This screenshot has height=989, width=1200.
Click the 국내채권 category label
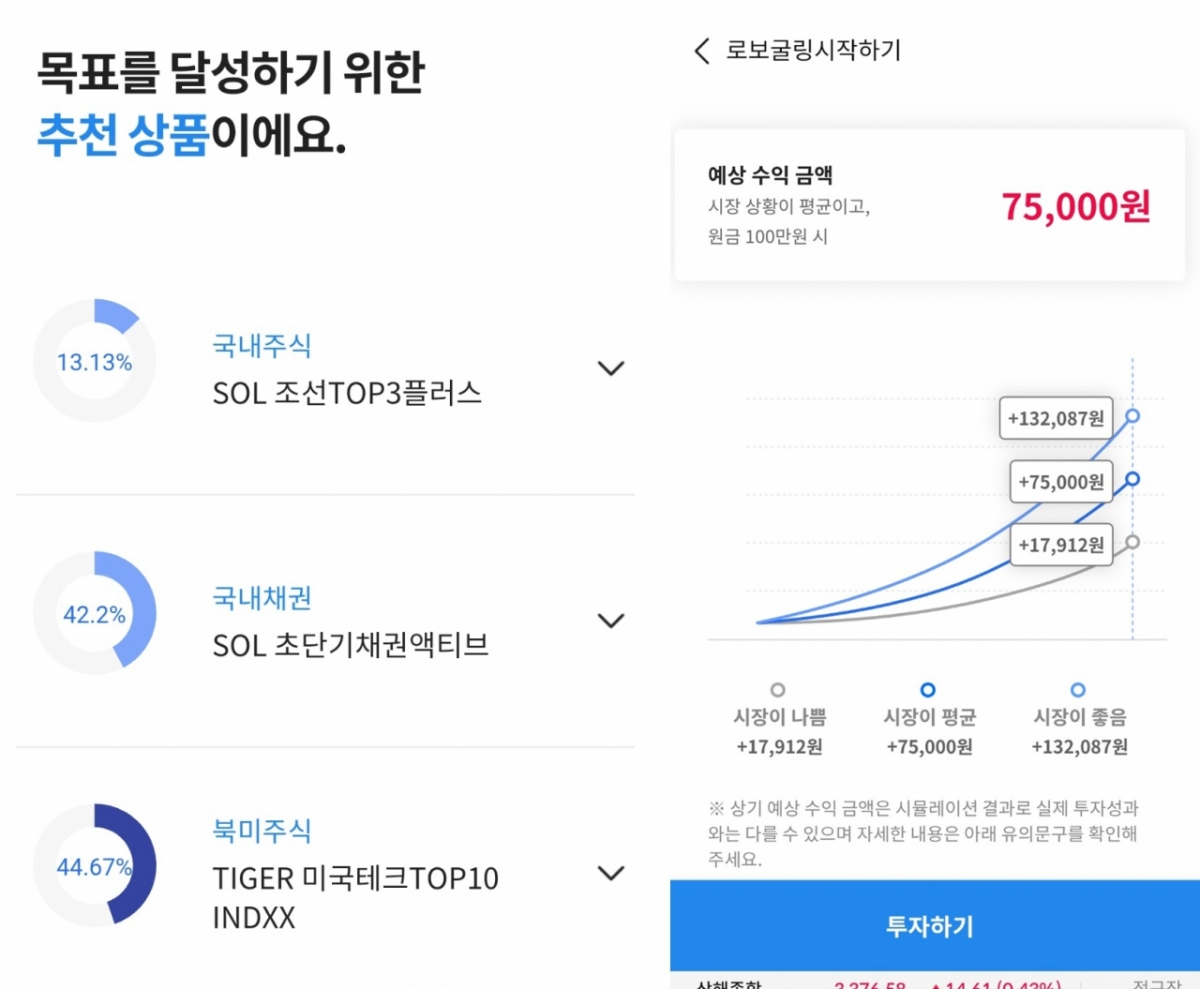262,598
